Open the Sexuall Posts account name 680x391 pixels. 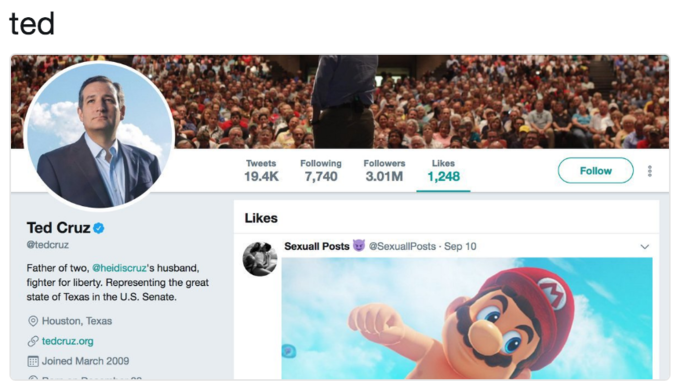pyautogui.click(x=317, y=246)
